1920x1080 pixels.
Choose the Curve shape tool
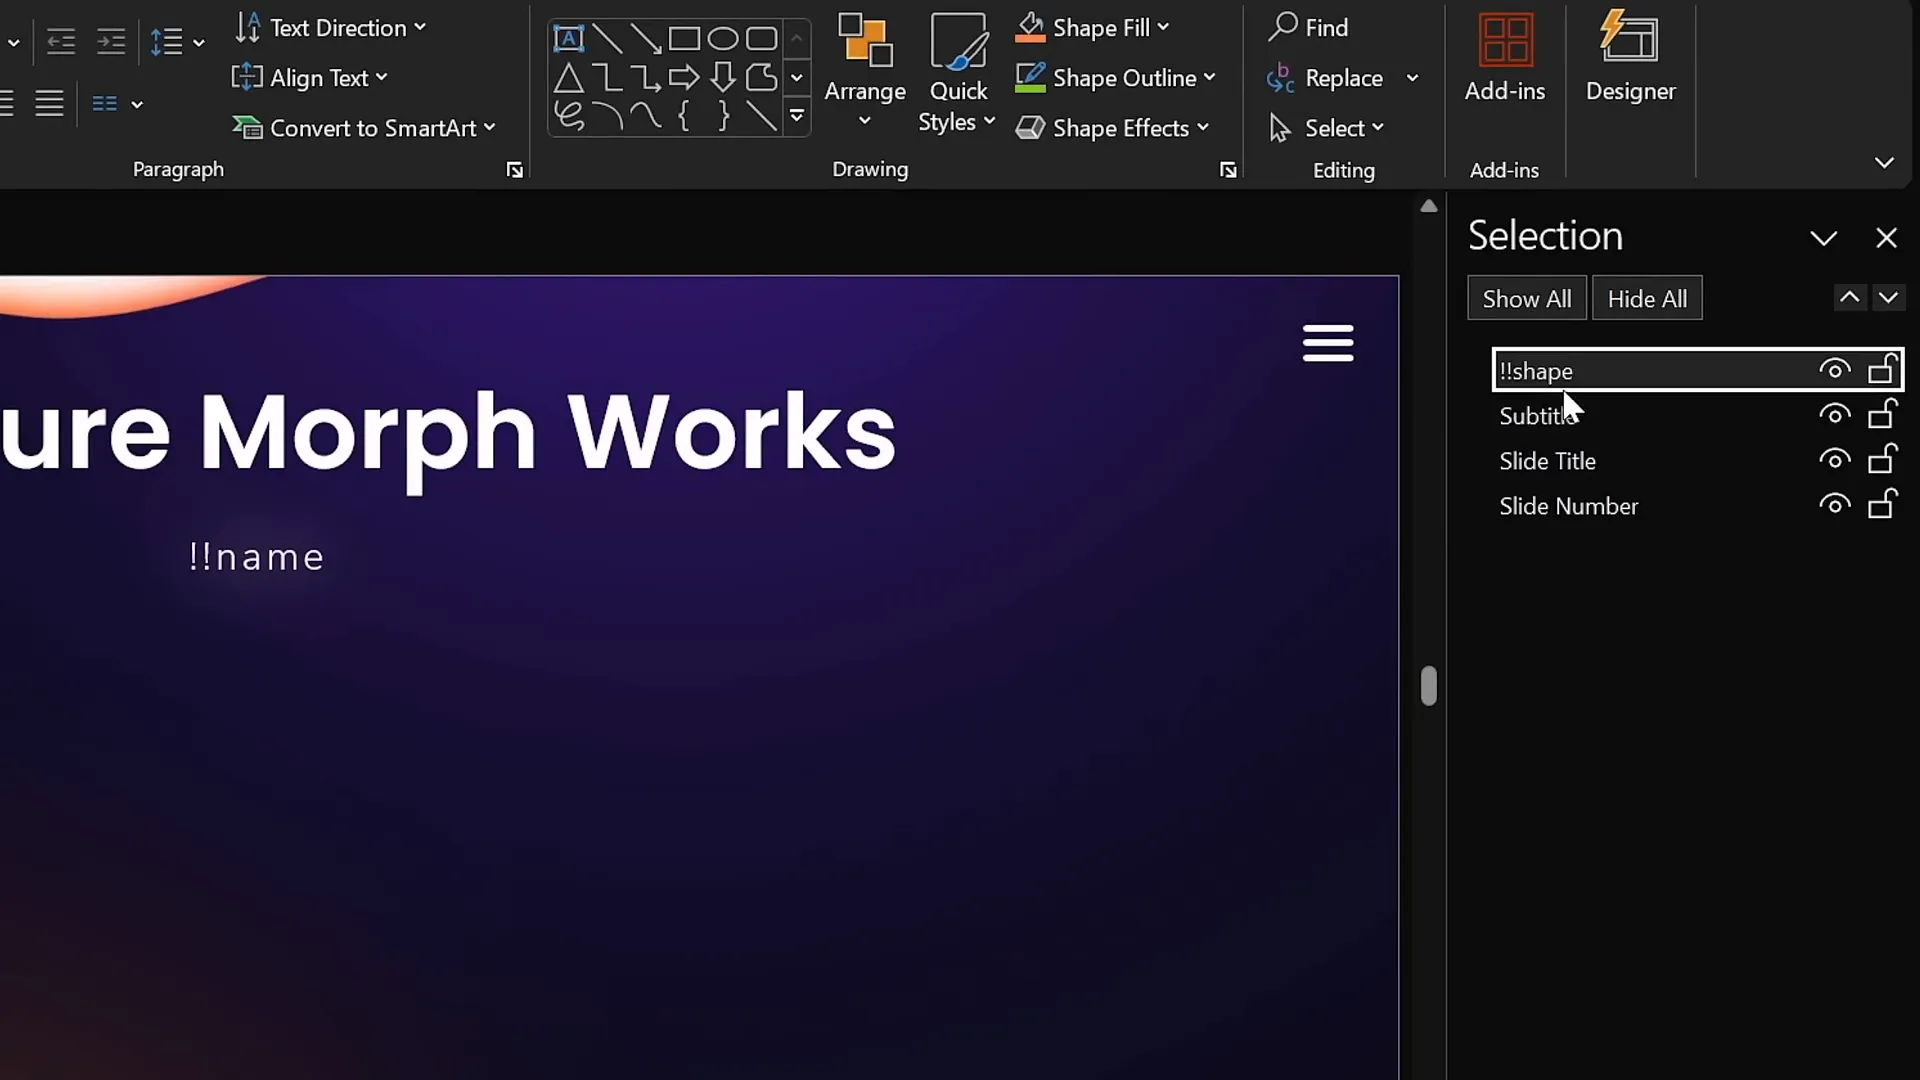click(645, 116)
